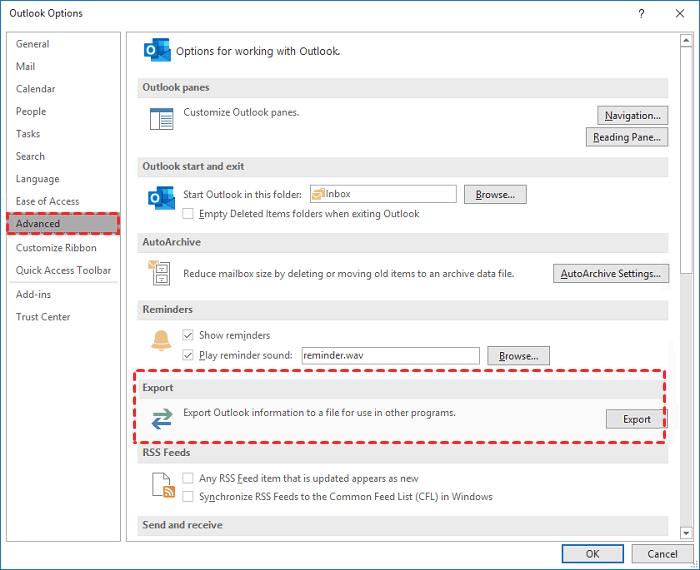Click the Export arrows icon
The width and height of the screenshot is (700, 570).
[162, 419]
